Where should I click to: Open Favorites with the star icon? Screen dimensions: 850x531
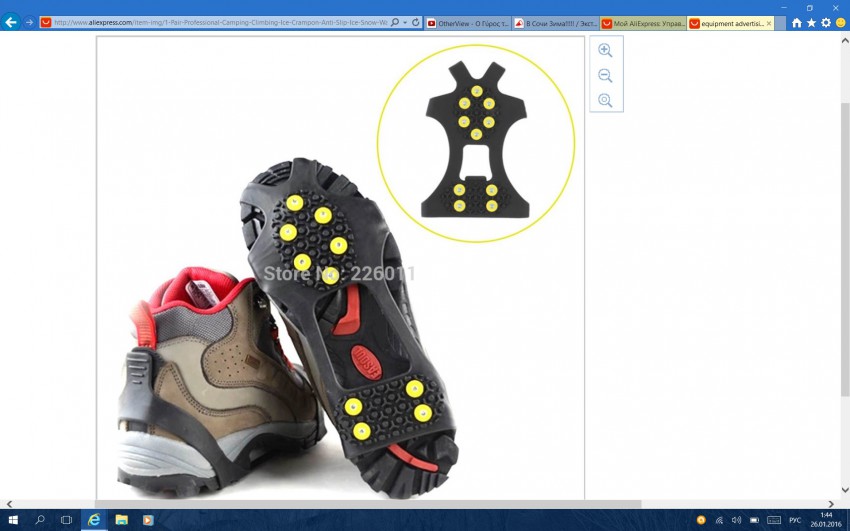[x=811, y=23]
